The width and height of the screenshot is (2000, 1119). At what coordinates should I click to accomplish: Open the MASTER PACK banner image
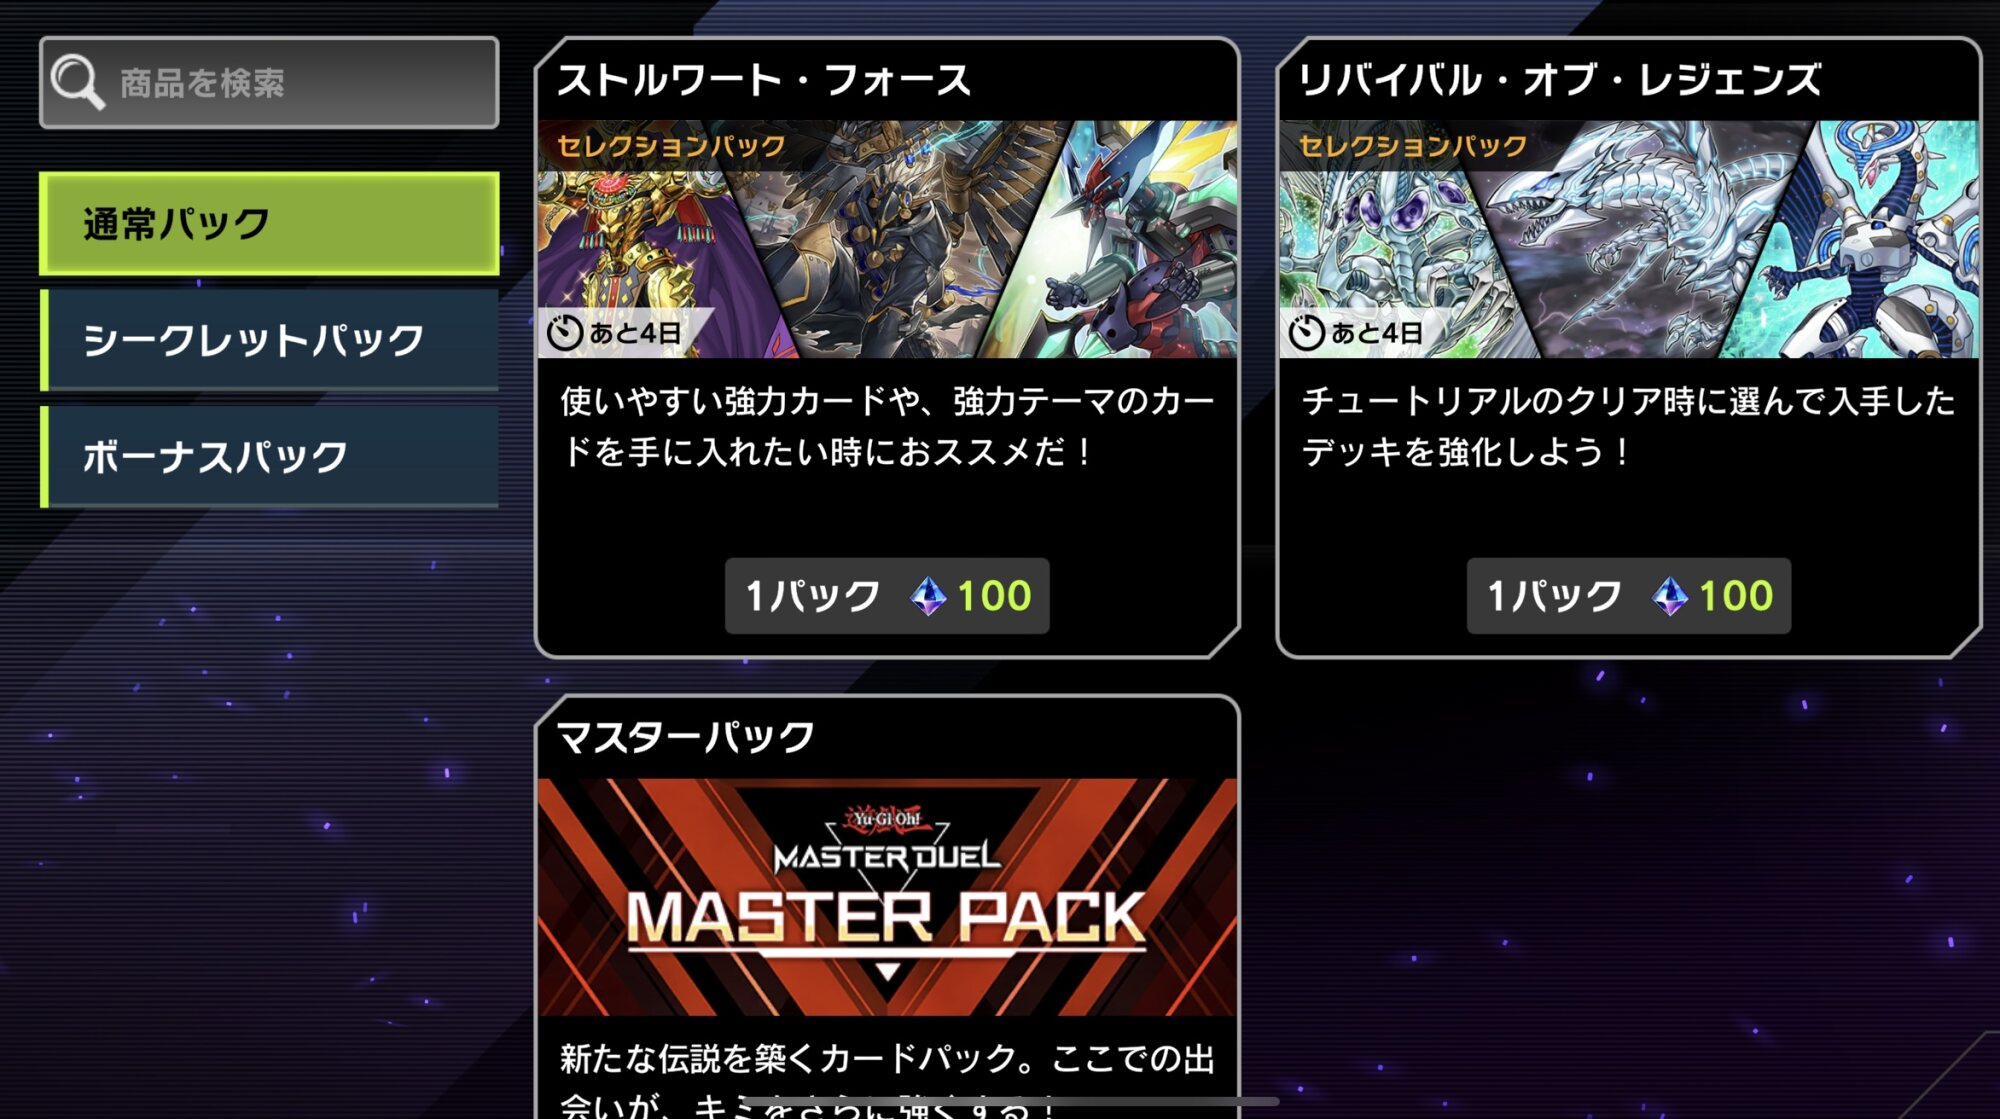pyautogui.click(x=887, y=897)
